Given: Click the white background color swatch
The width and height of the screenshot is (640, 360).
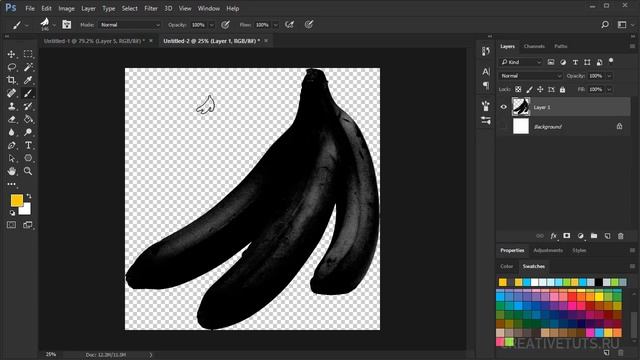Looking at the screenshot, I should [26, 210].
